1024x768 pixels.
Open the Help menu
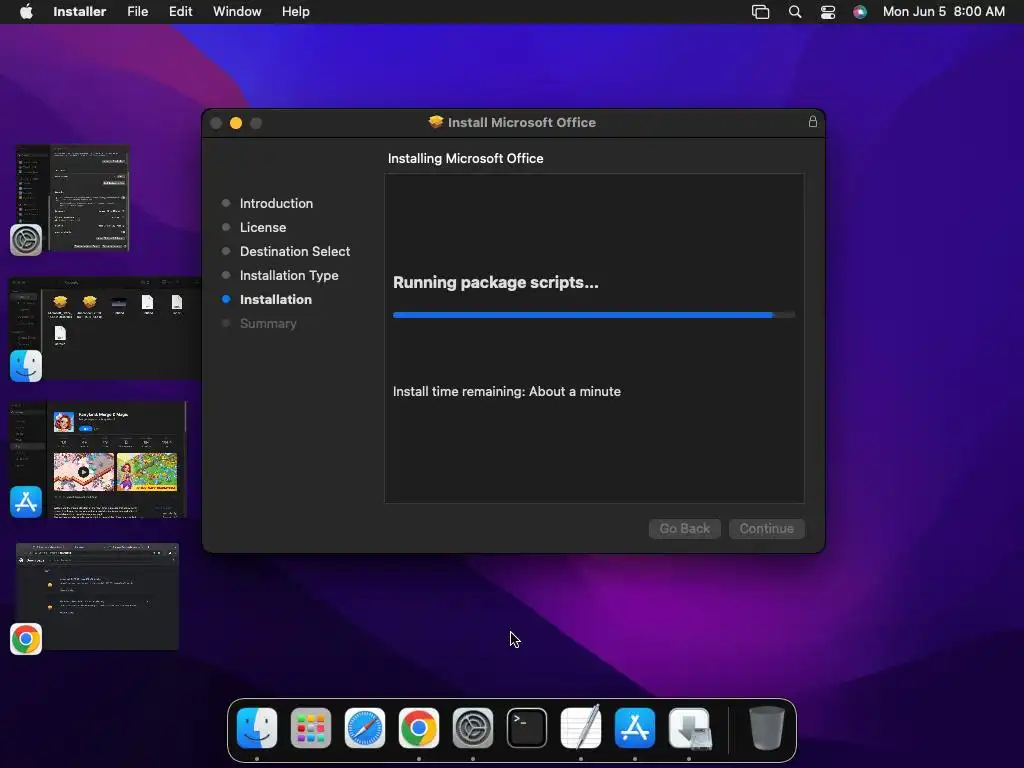(x=295, y=12)
